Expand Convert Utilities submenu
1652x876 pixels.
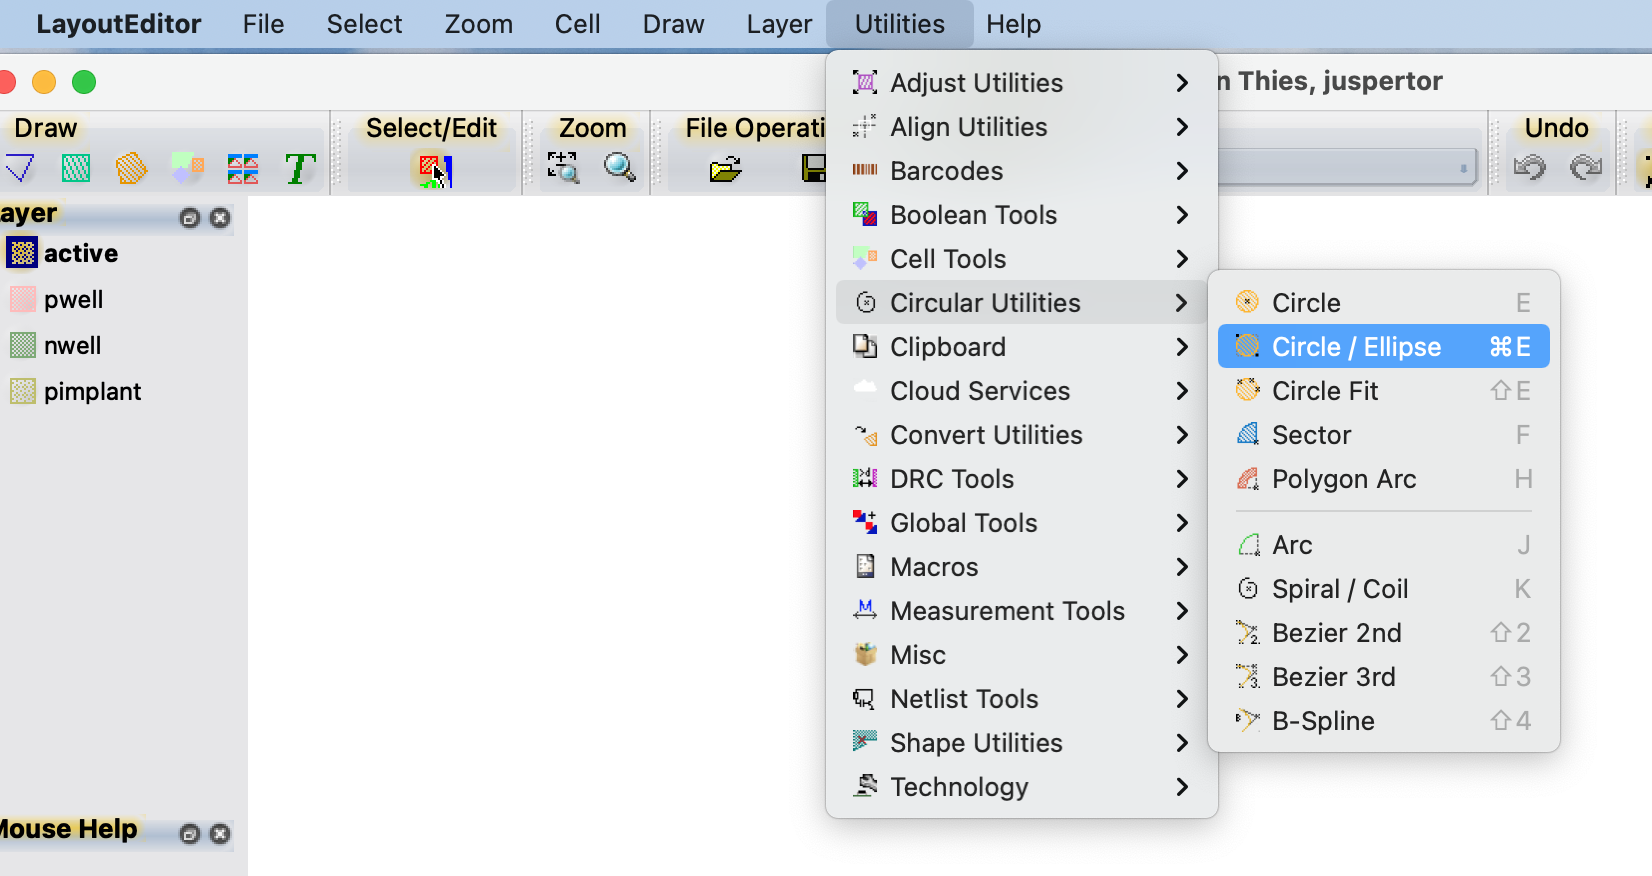click(1022, 435)
